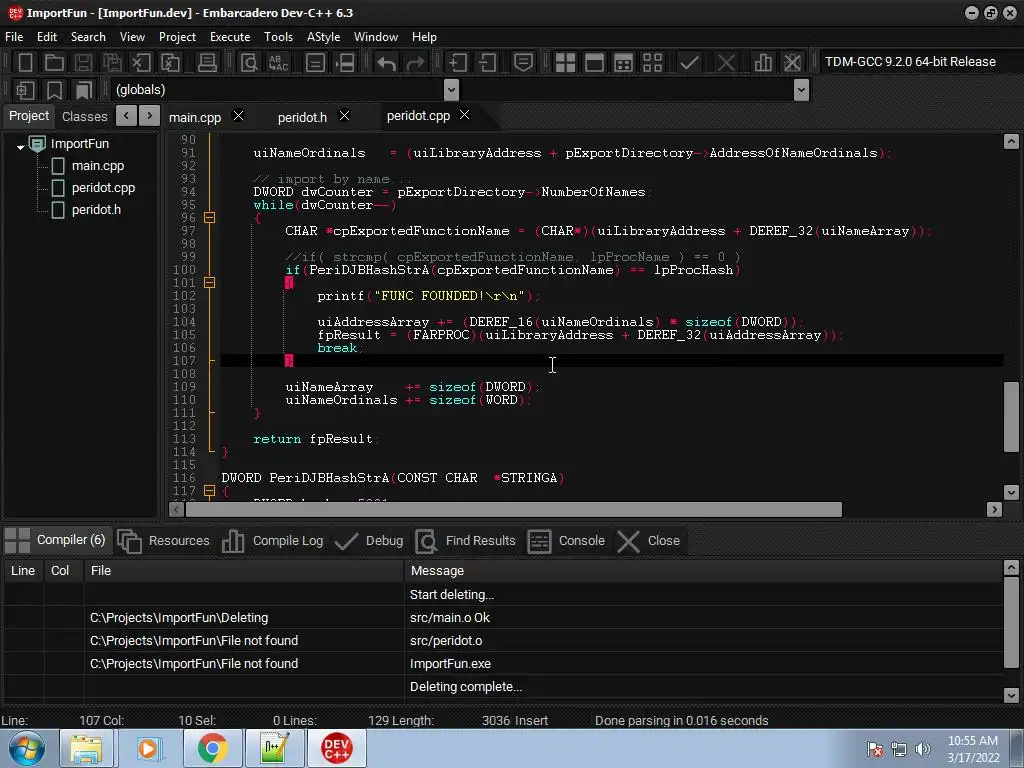Open the Windows Start menu
The height and width of the screenshot is (768, 1024).
pyautogui.click(x=27, y=748)
